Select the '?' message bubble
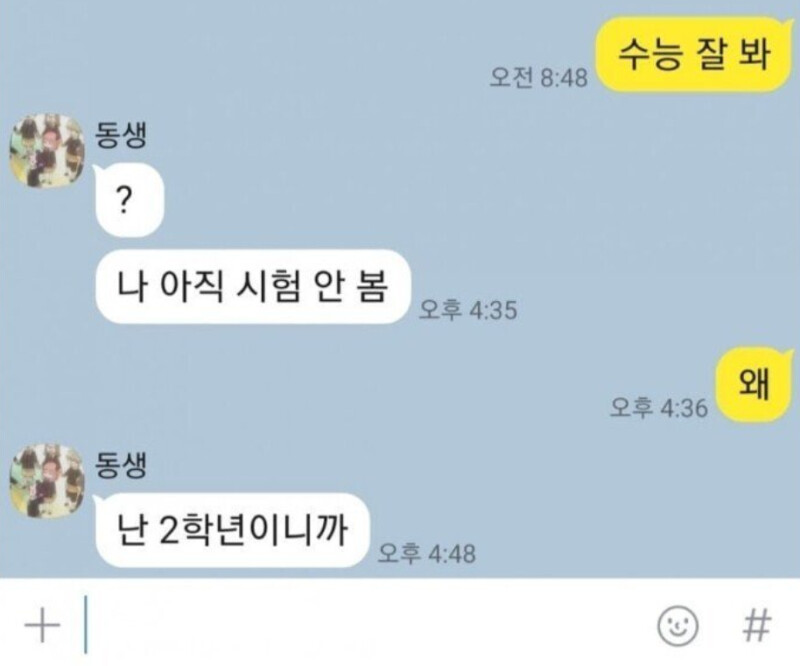 tap(129, 201)
